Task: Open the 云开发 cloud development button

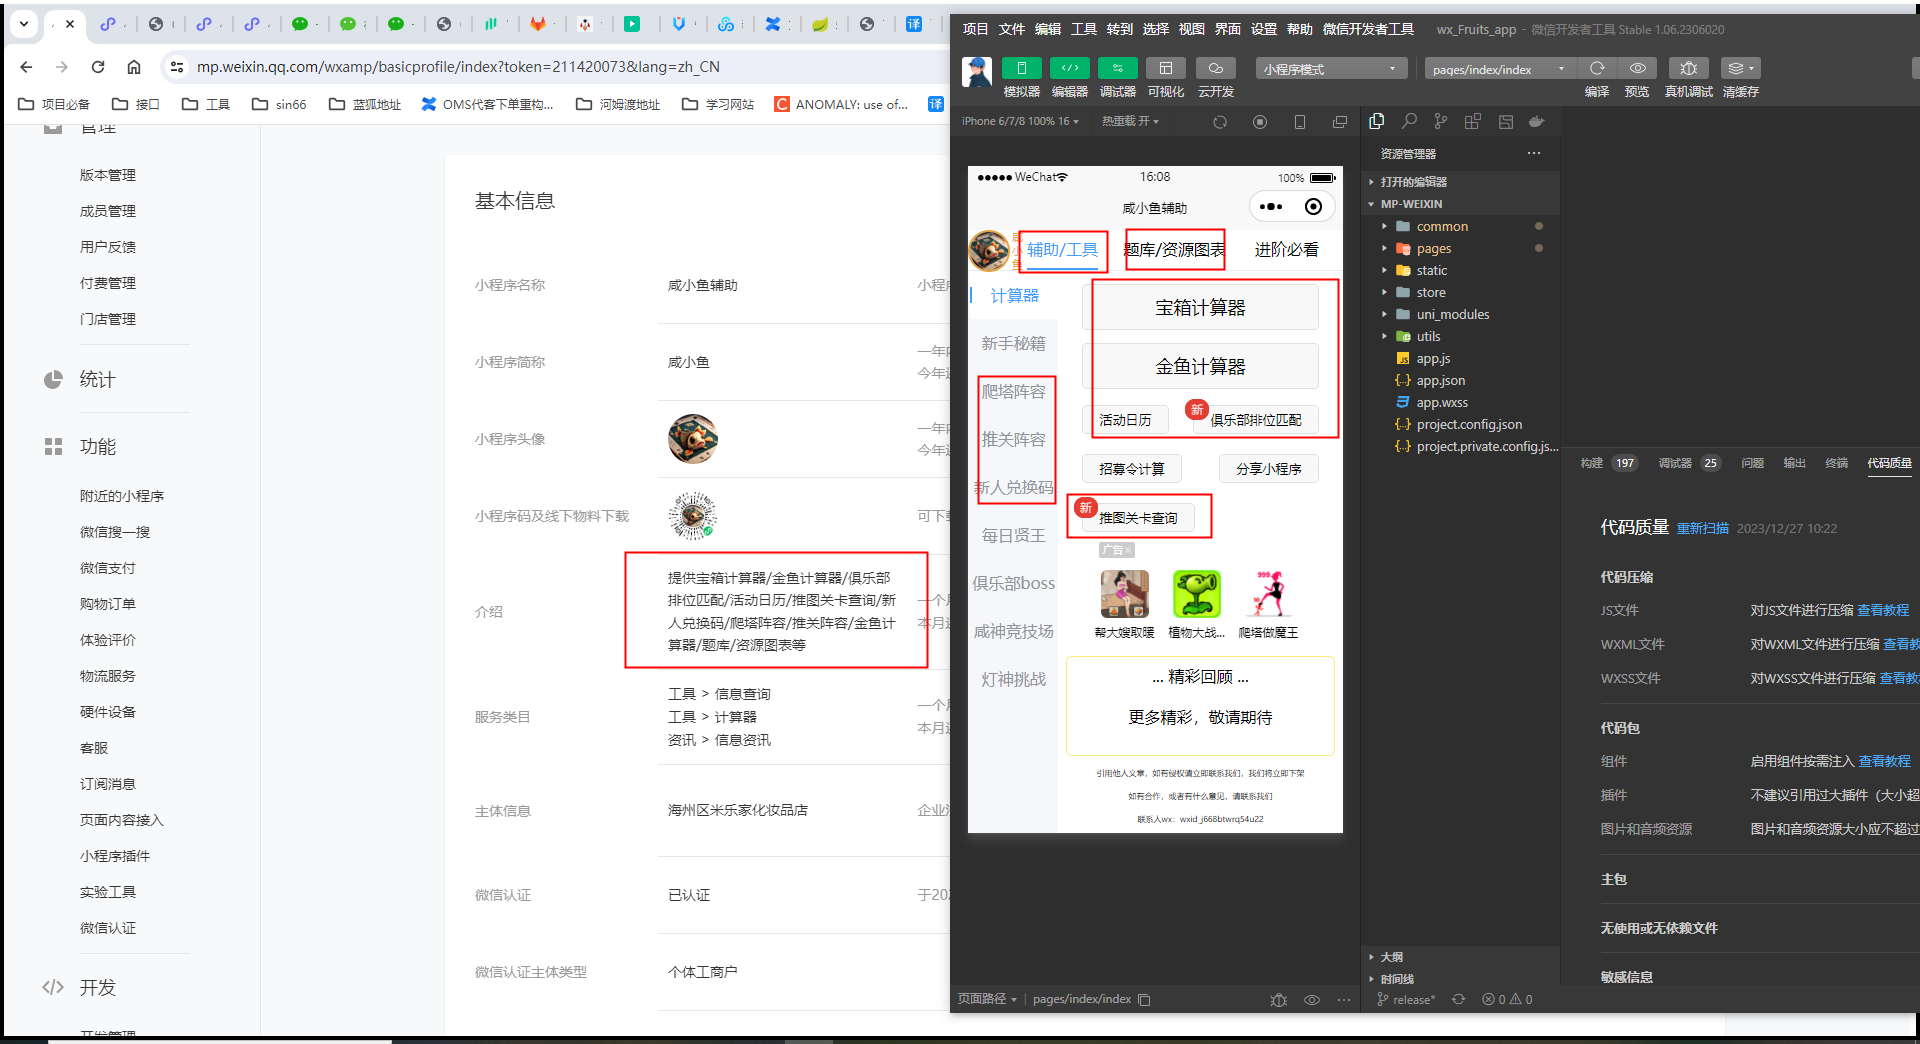Action: (1215, 68)
